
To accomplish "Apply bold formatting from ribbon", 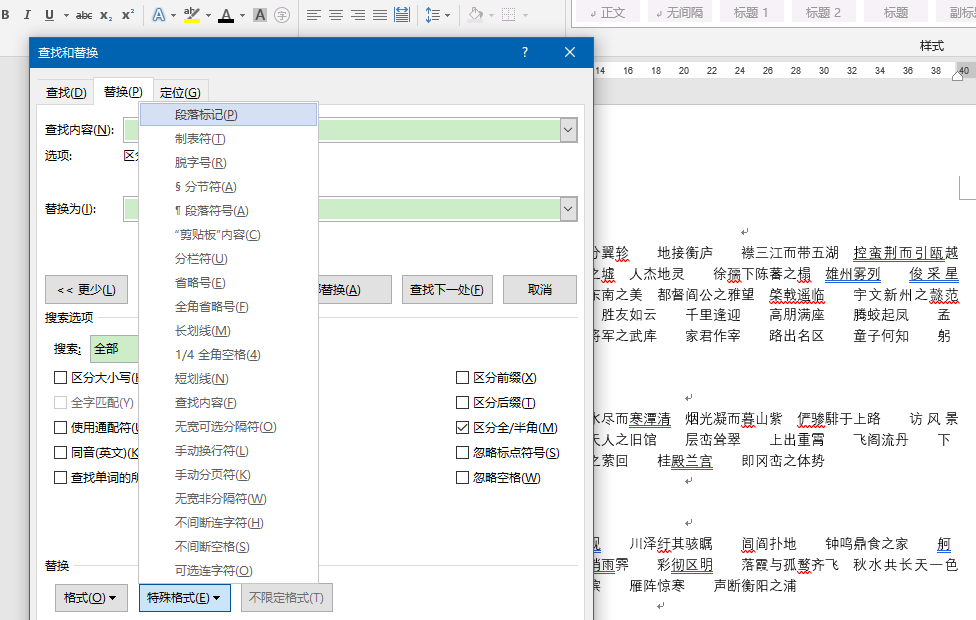I will pyautogui.click(x=6, y=15).
